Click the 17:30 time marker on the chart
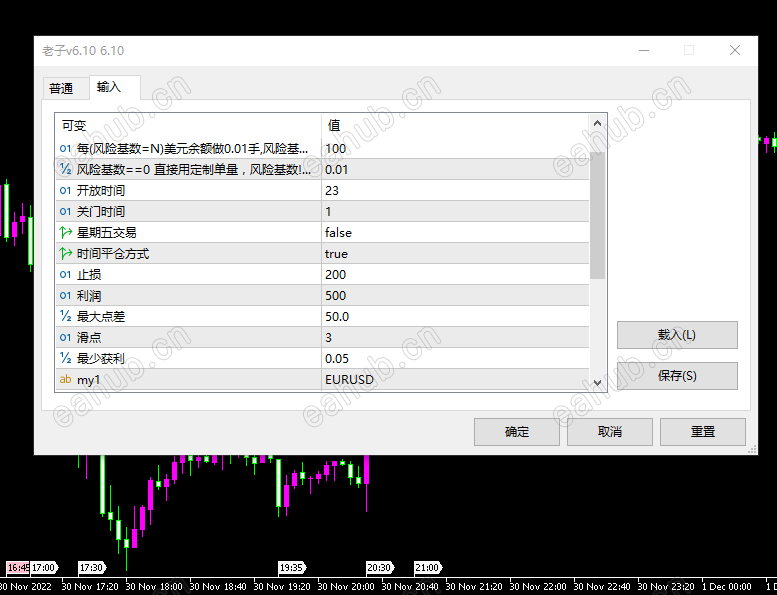The width and height of the screenshot is (777, 595). 92,567
